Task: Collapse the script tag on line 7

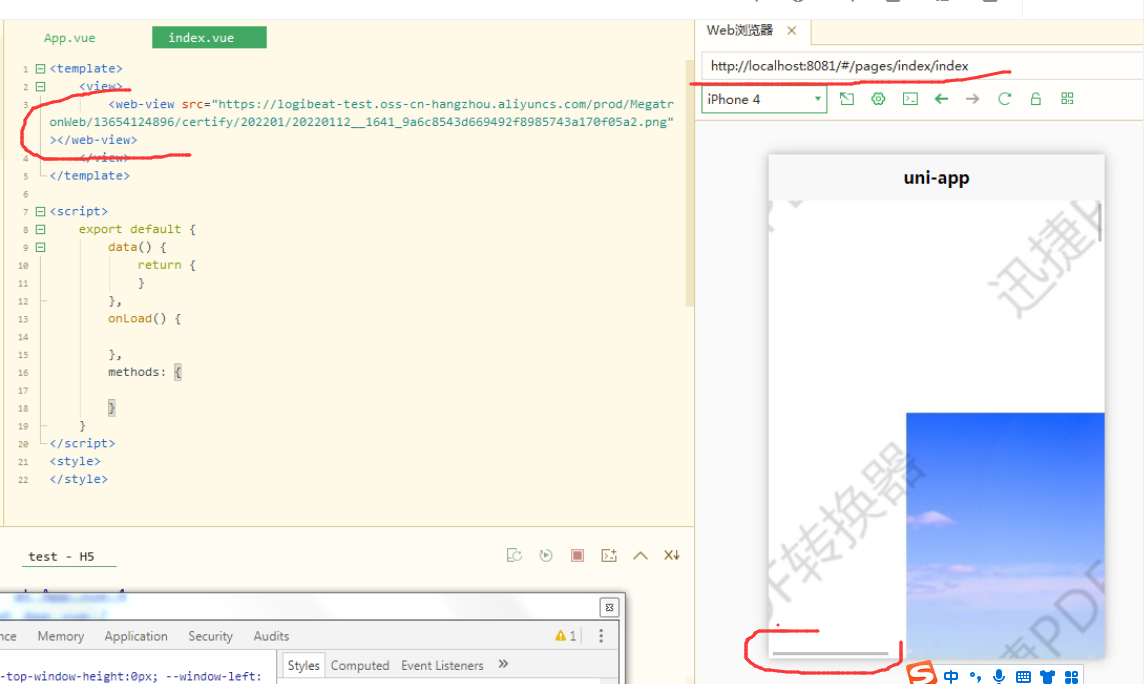Action: [x=41, y=211]
